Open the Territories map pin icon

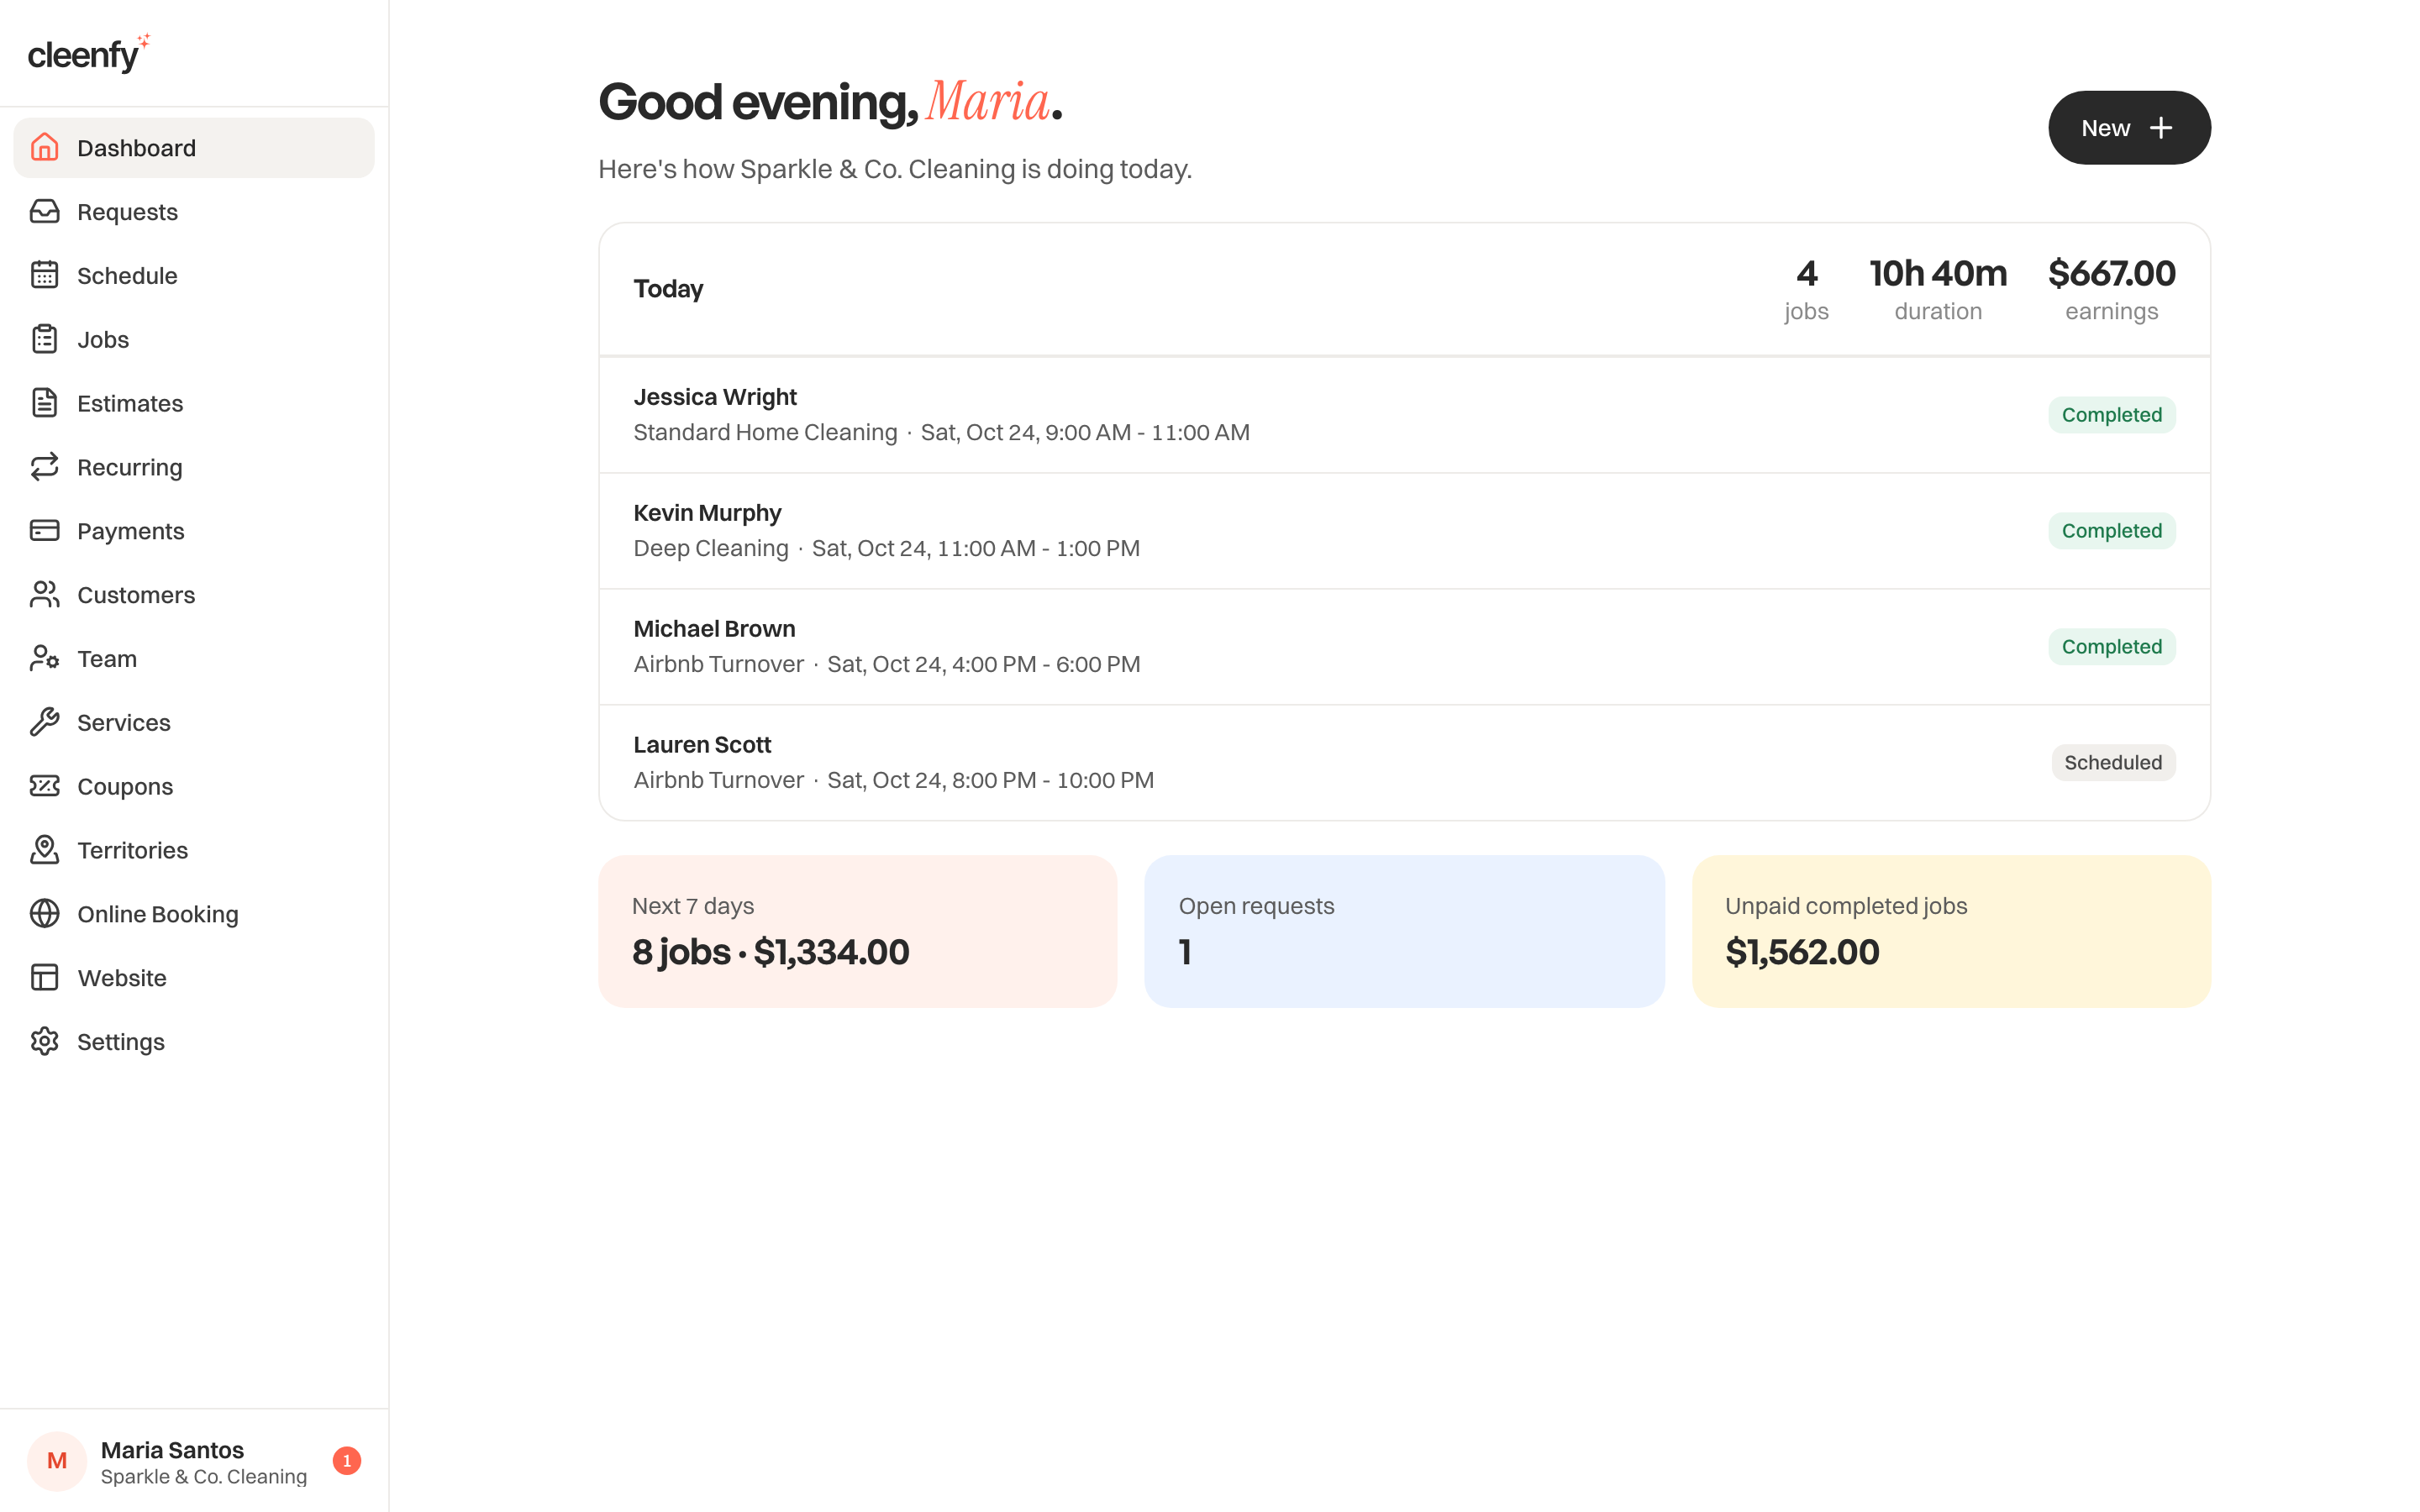click(44, 850)
